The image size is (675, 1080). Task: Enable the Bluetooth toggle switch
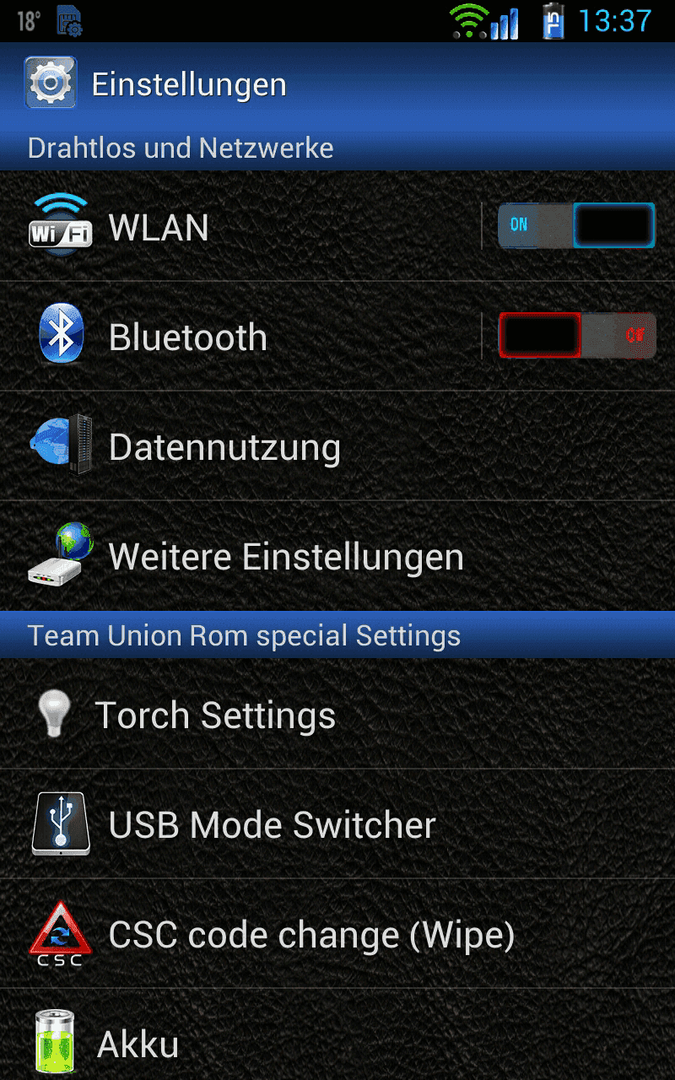(x=577, y=335)
